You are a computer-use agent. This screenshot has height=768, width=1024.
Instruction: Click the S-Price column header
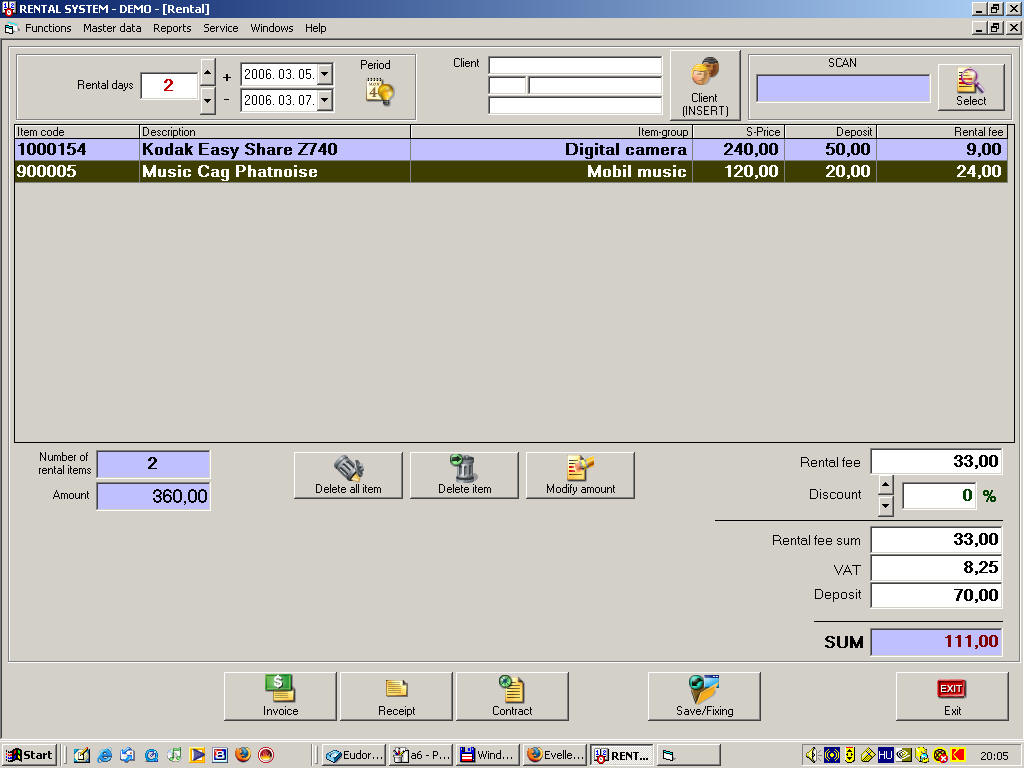(738, 132)
